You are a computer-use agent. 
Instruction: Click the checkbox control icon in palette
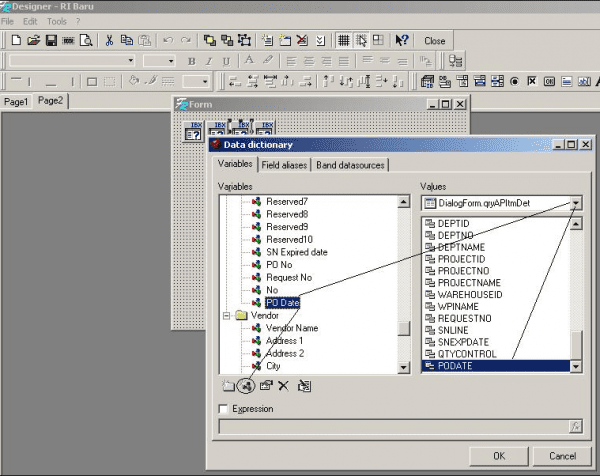pyautogui.click(x=532, y=81)
